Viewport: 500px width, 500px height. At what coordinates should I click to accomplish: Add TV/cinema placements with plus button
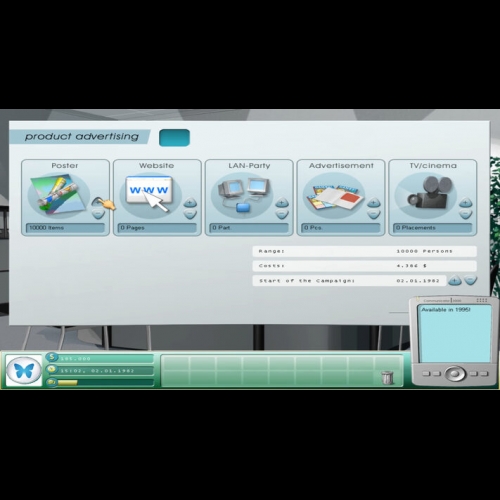point(465,202)
